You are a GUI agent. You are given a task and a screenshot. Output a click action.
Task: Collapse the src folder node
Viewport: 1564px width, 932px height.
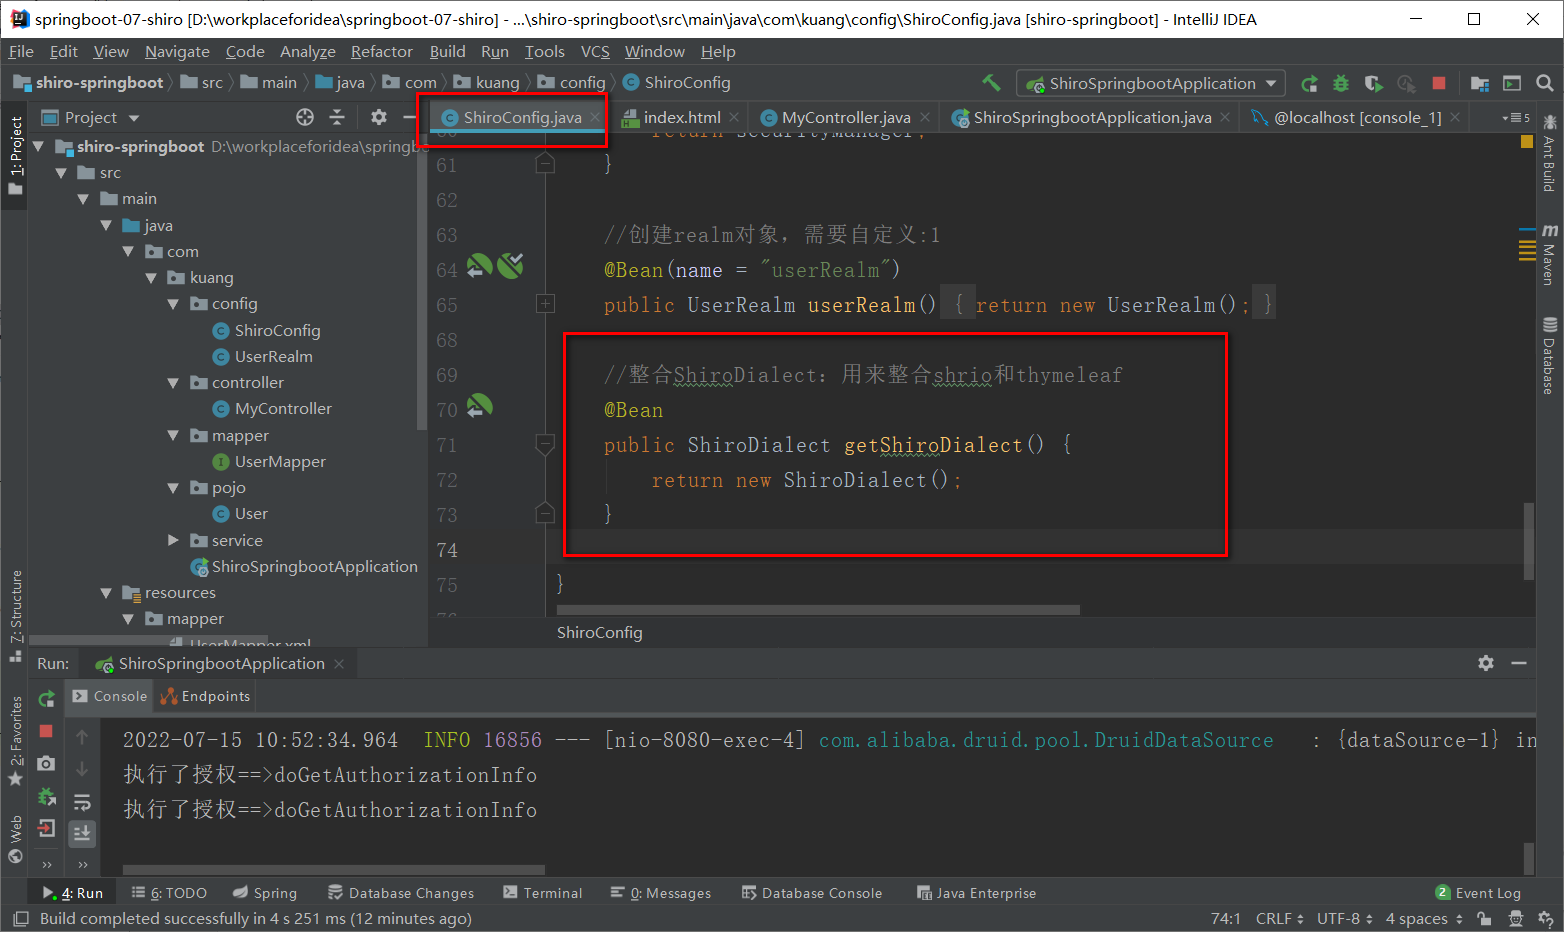pyautogui.click(x=62, y=173)
